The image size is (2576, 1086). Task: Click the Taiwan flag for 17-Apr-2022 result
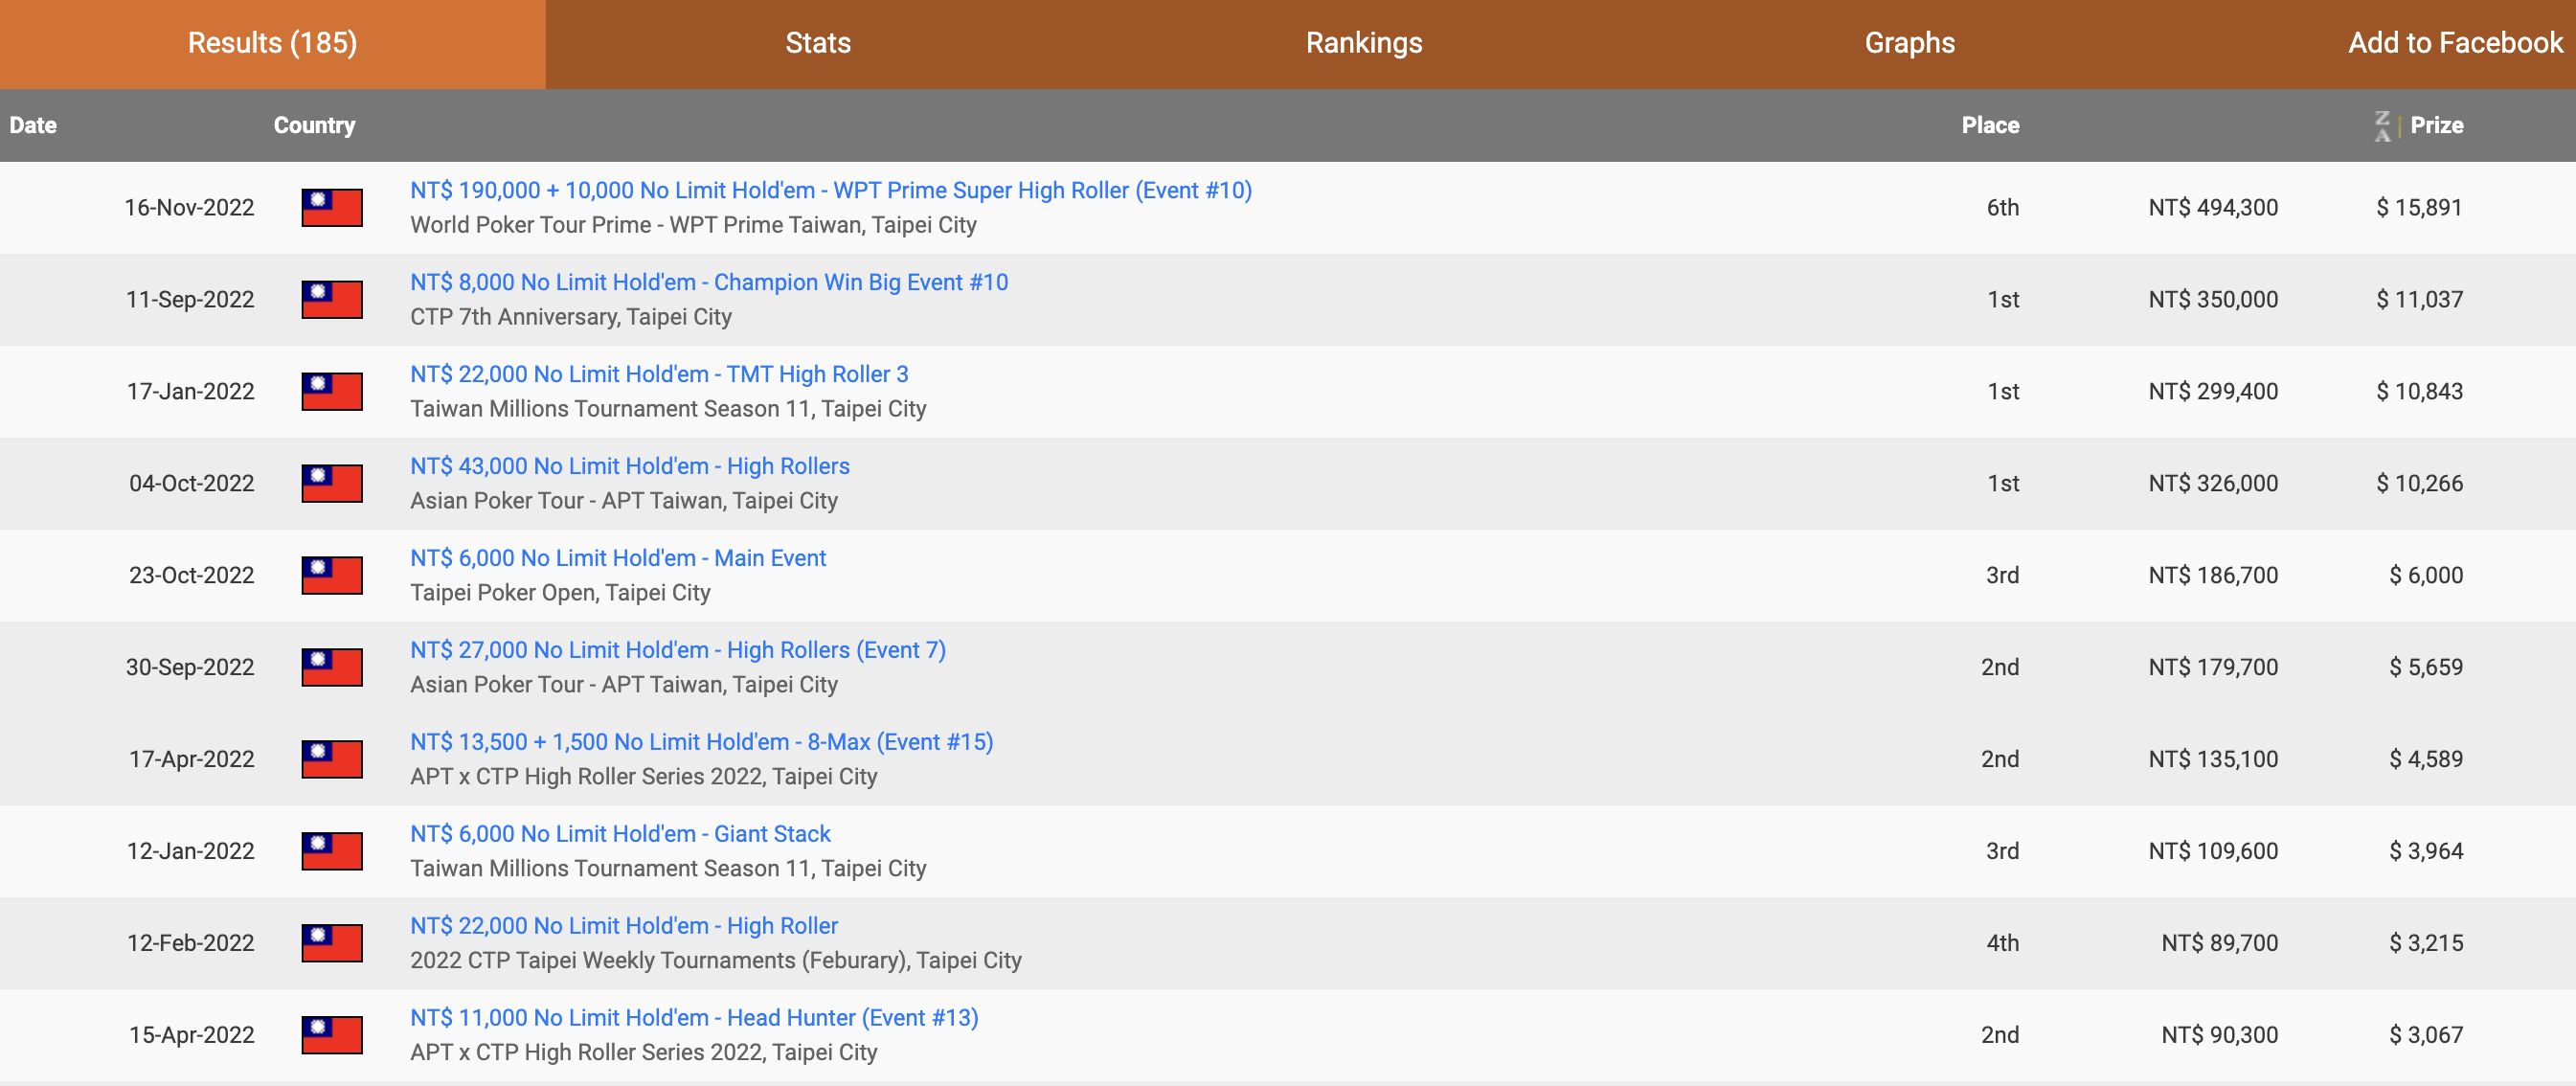point(331,760)
